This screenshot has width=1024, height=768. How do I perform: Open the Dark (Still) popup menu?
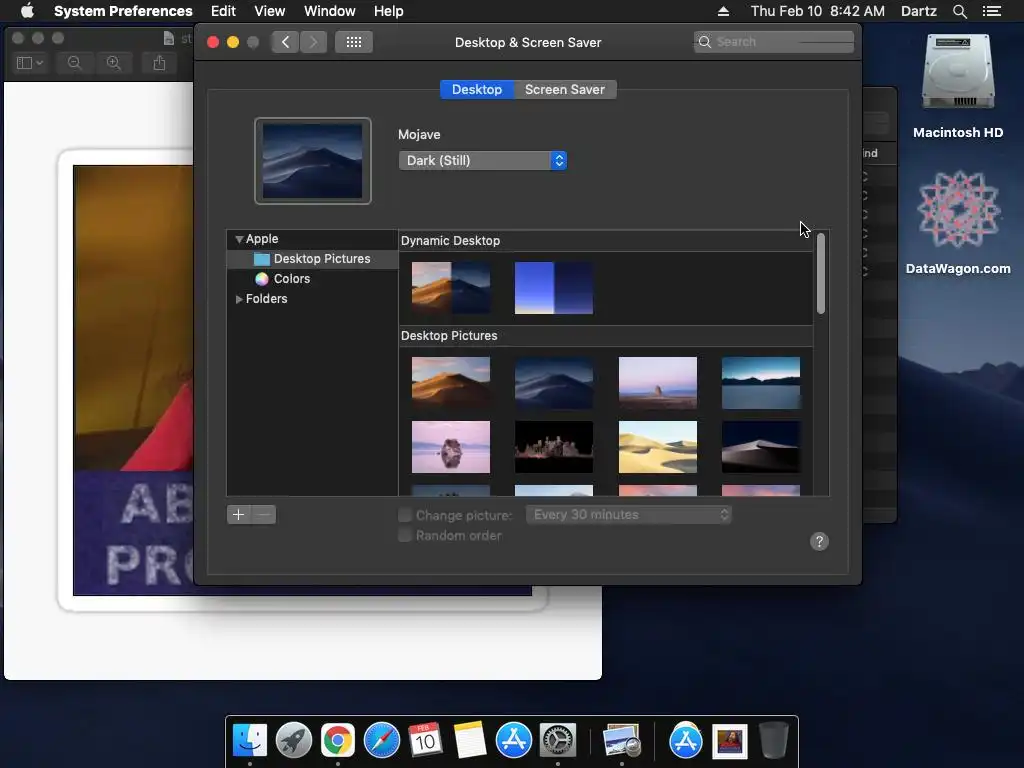pos(483,161)
